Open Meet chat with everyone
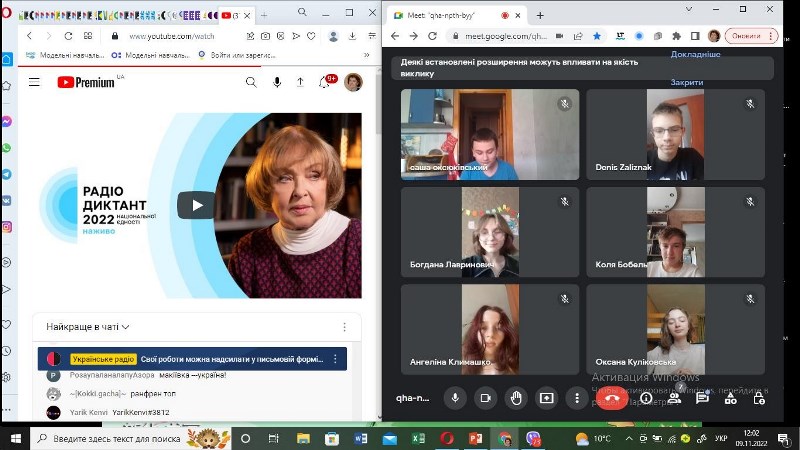Screen dimensions: 800x450 click(x=702, y=398)
